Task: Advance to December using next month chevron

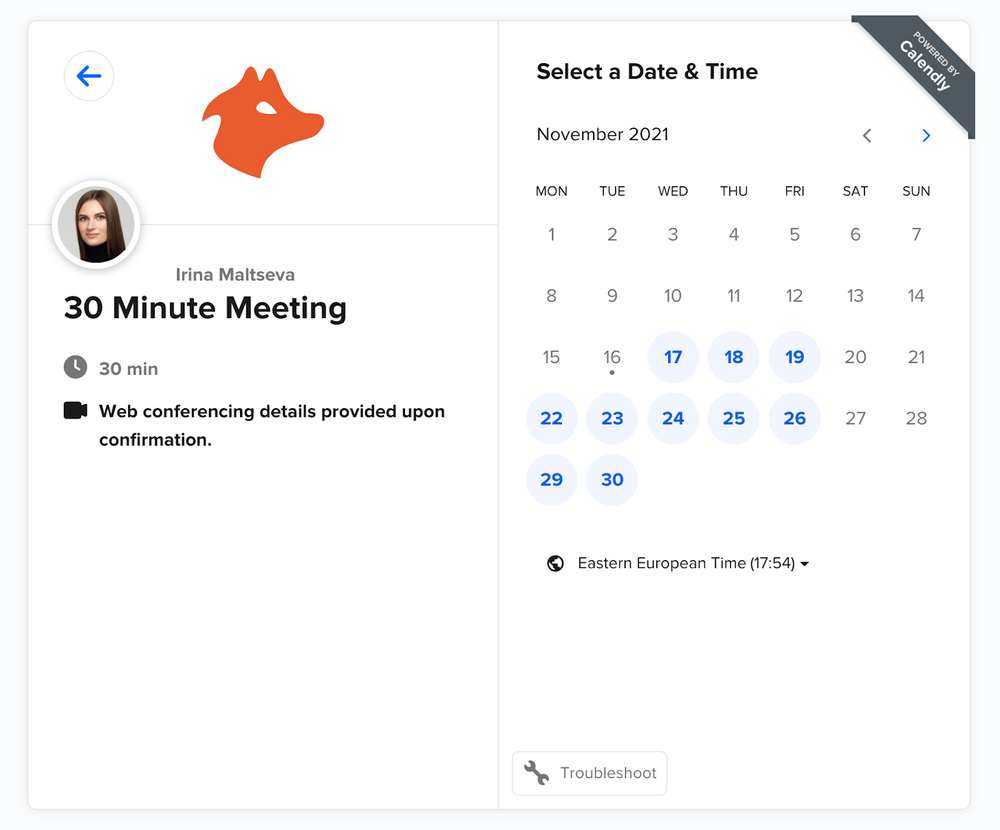Action: click(x=926, y=135)
